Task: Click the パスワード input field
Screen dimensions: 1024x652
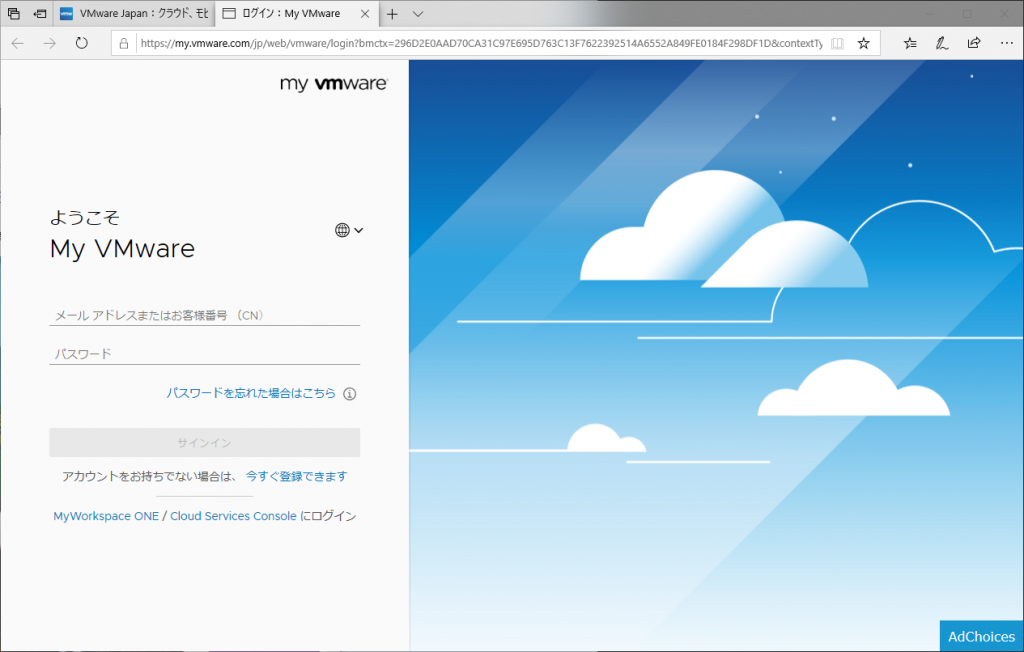Action: [x=204, y=354]
